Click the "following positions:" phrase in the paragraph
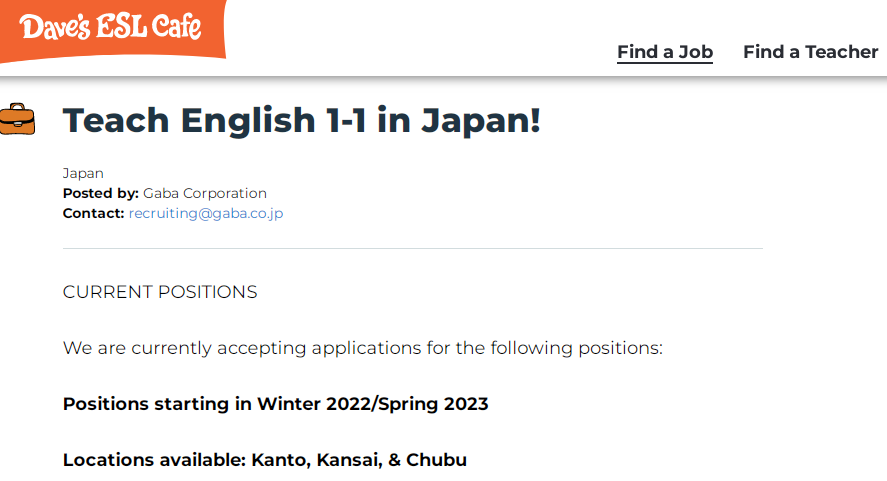 click(x=585, y=348)
